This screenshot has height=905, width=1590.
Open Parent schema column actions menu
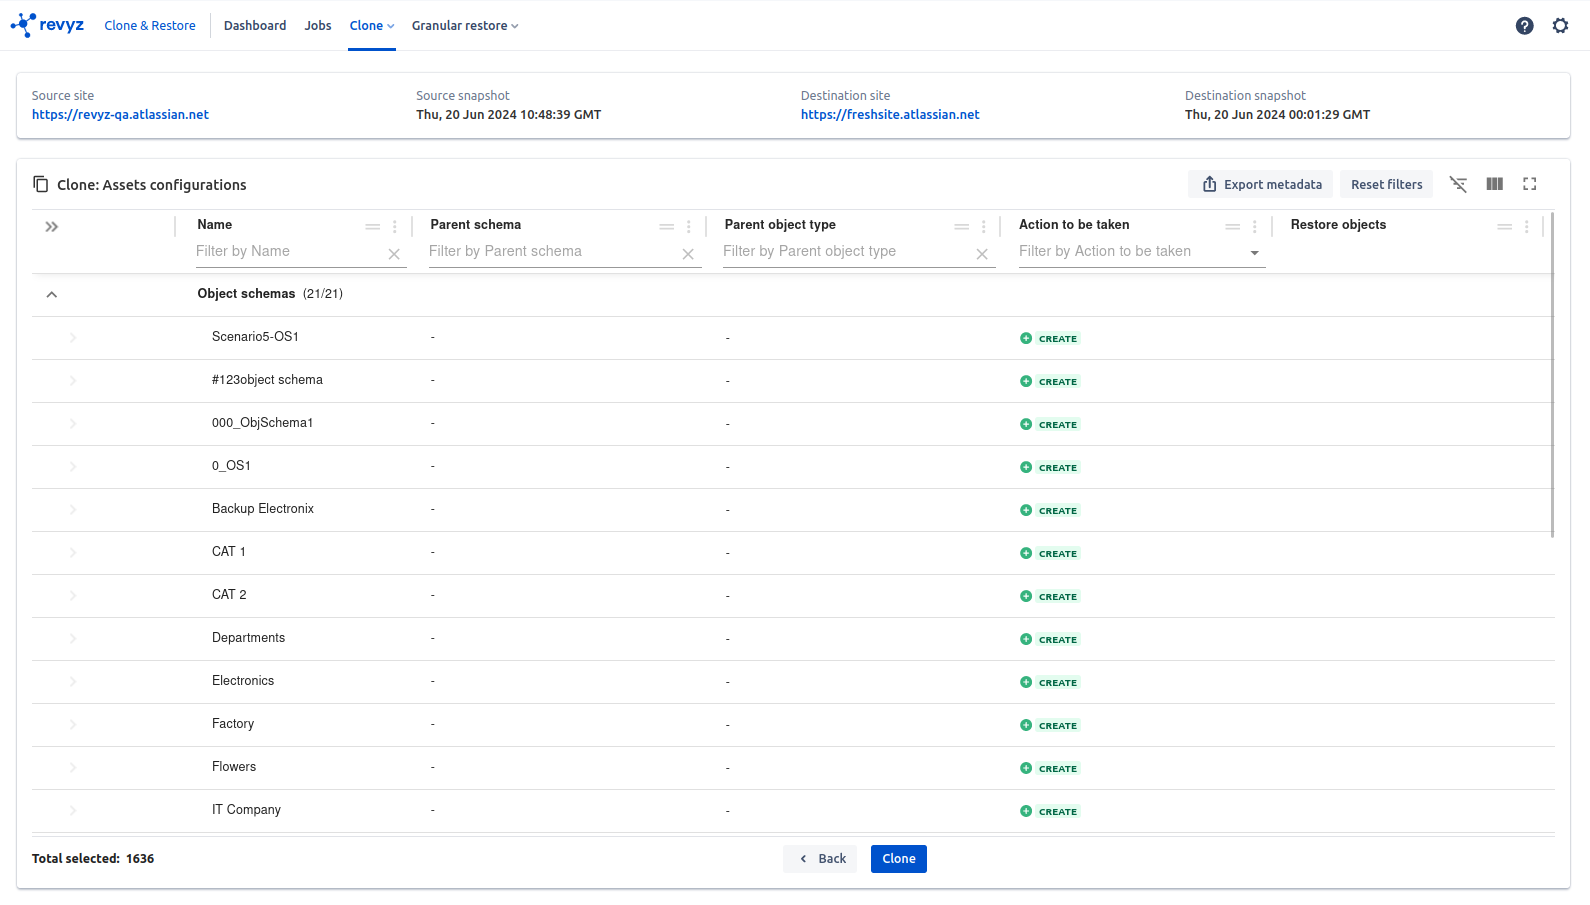tap(689, 227)
